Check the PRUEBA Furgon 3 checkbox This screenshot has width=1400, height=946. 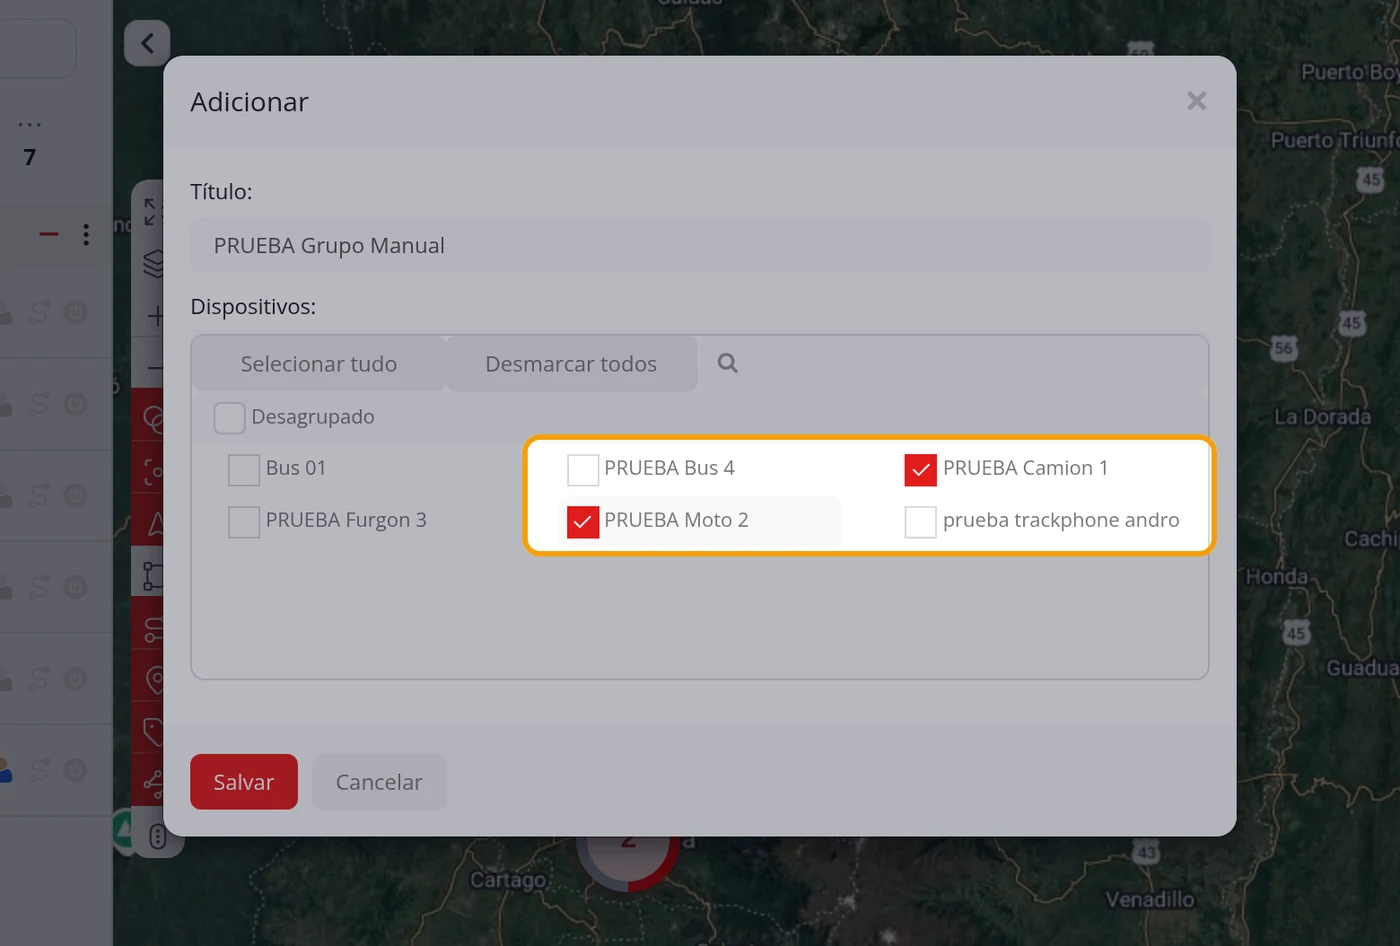pos(244,521)
